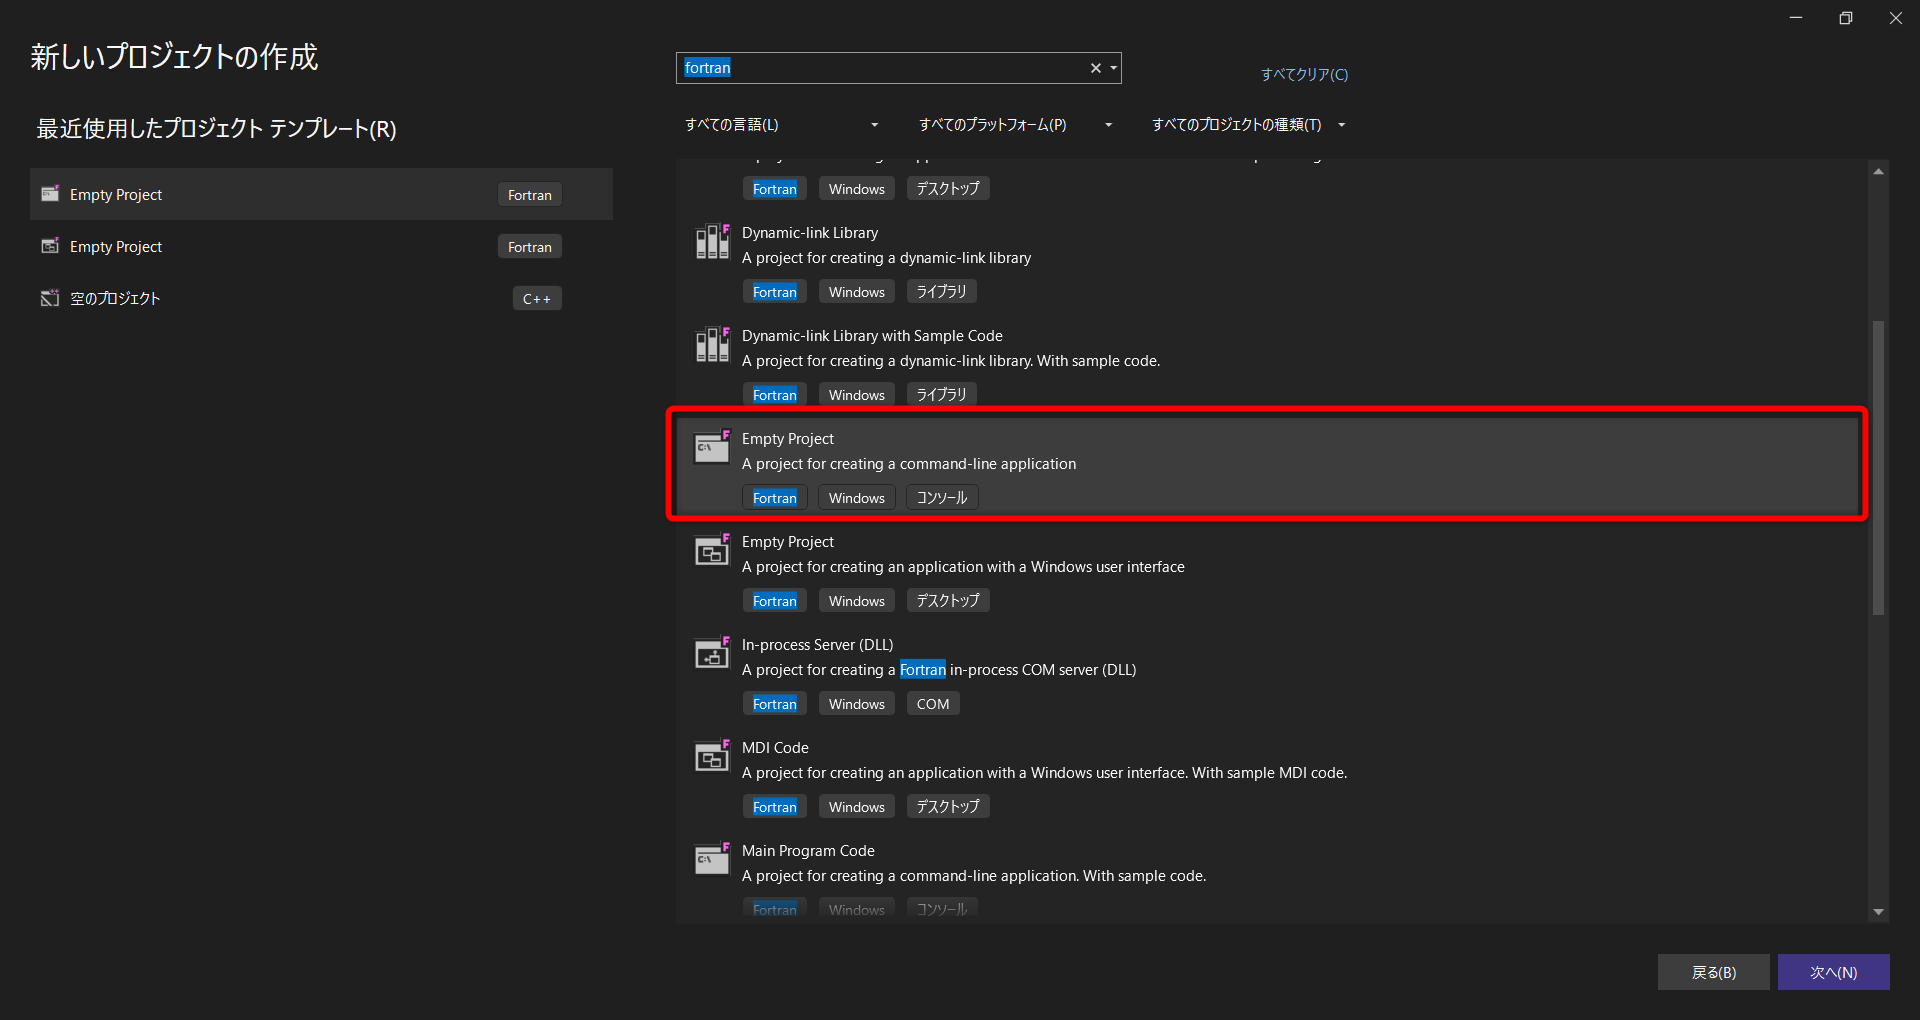The height and width of the screenshot is (1020, 1920).
Task: Click the scrollbar down arrow of template list
Action: 1878,912
